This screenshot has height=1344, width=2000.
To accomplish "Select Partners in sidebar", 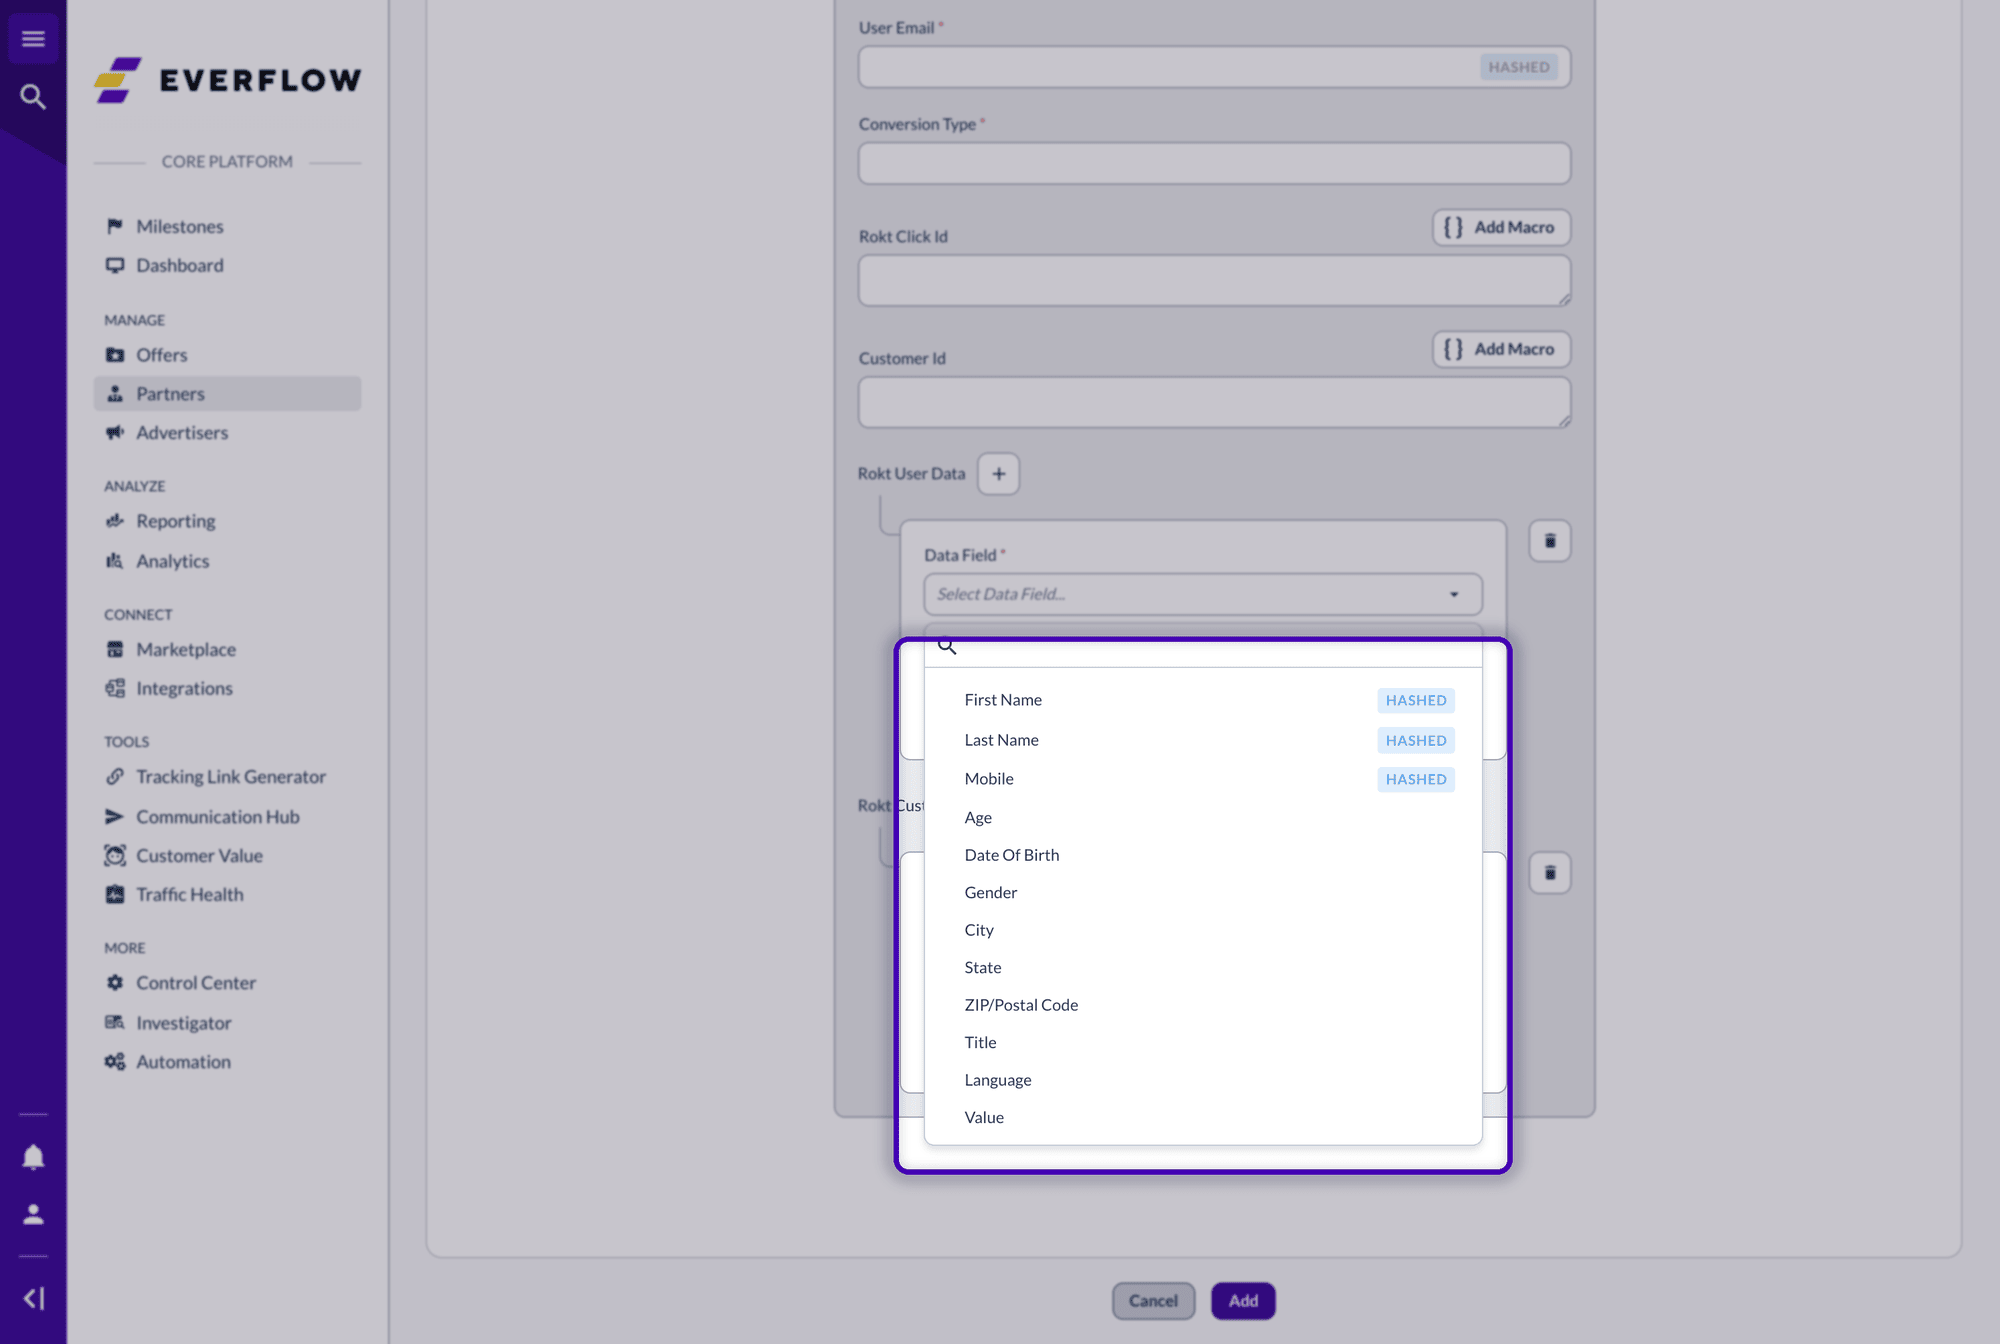I will coord(227,394).
